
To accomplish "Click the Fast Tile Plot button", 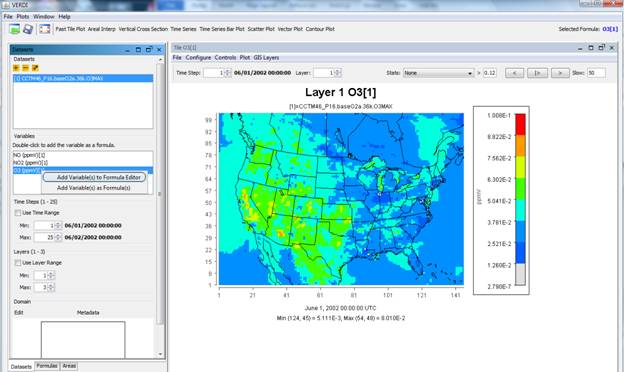I will 70,29.
